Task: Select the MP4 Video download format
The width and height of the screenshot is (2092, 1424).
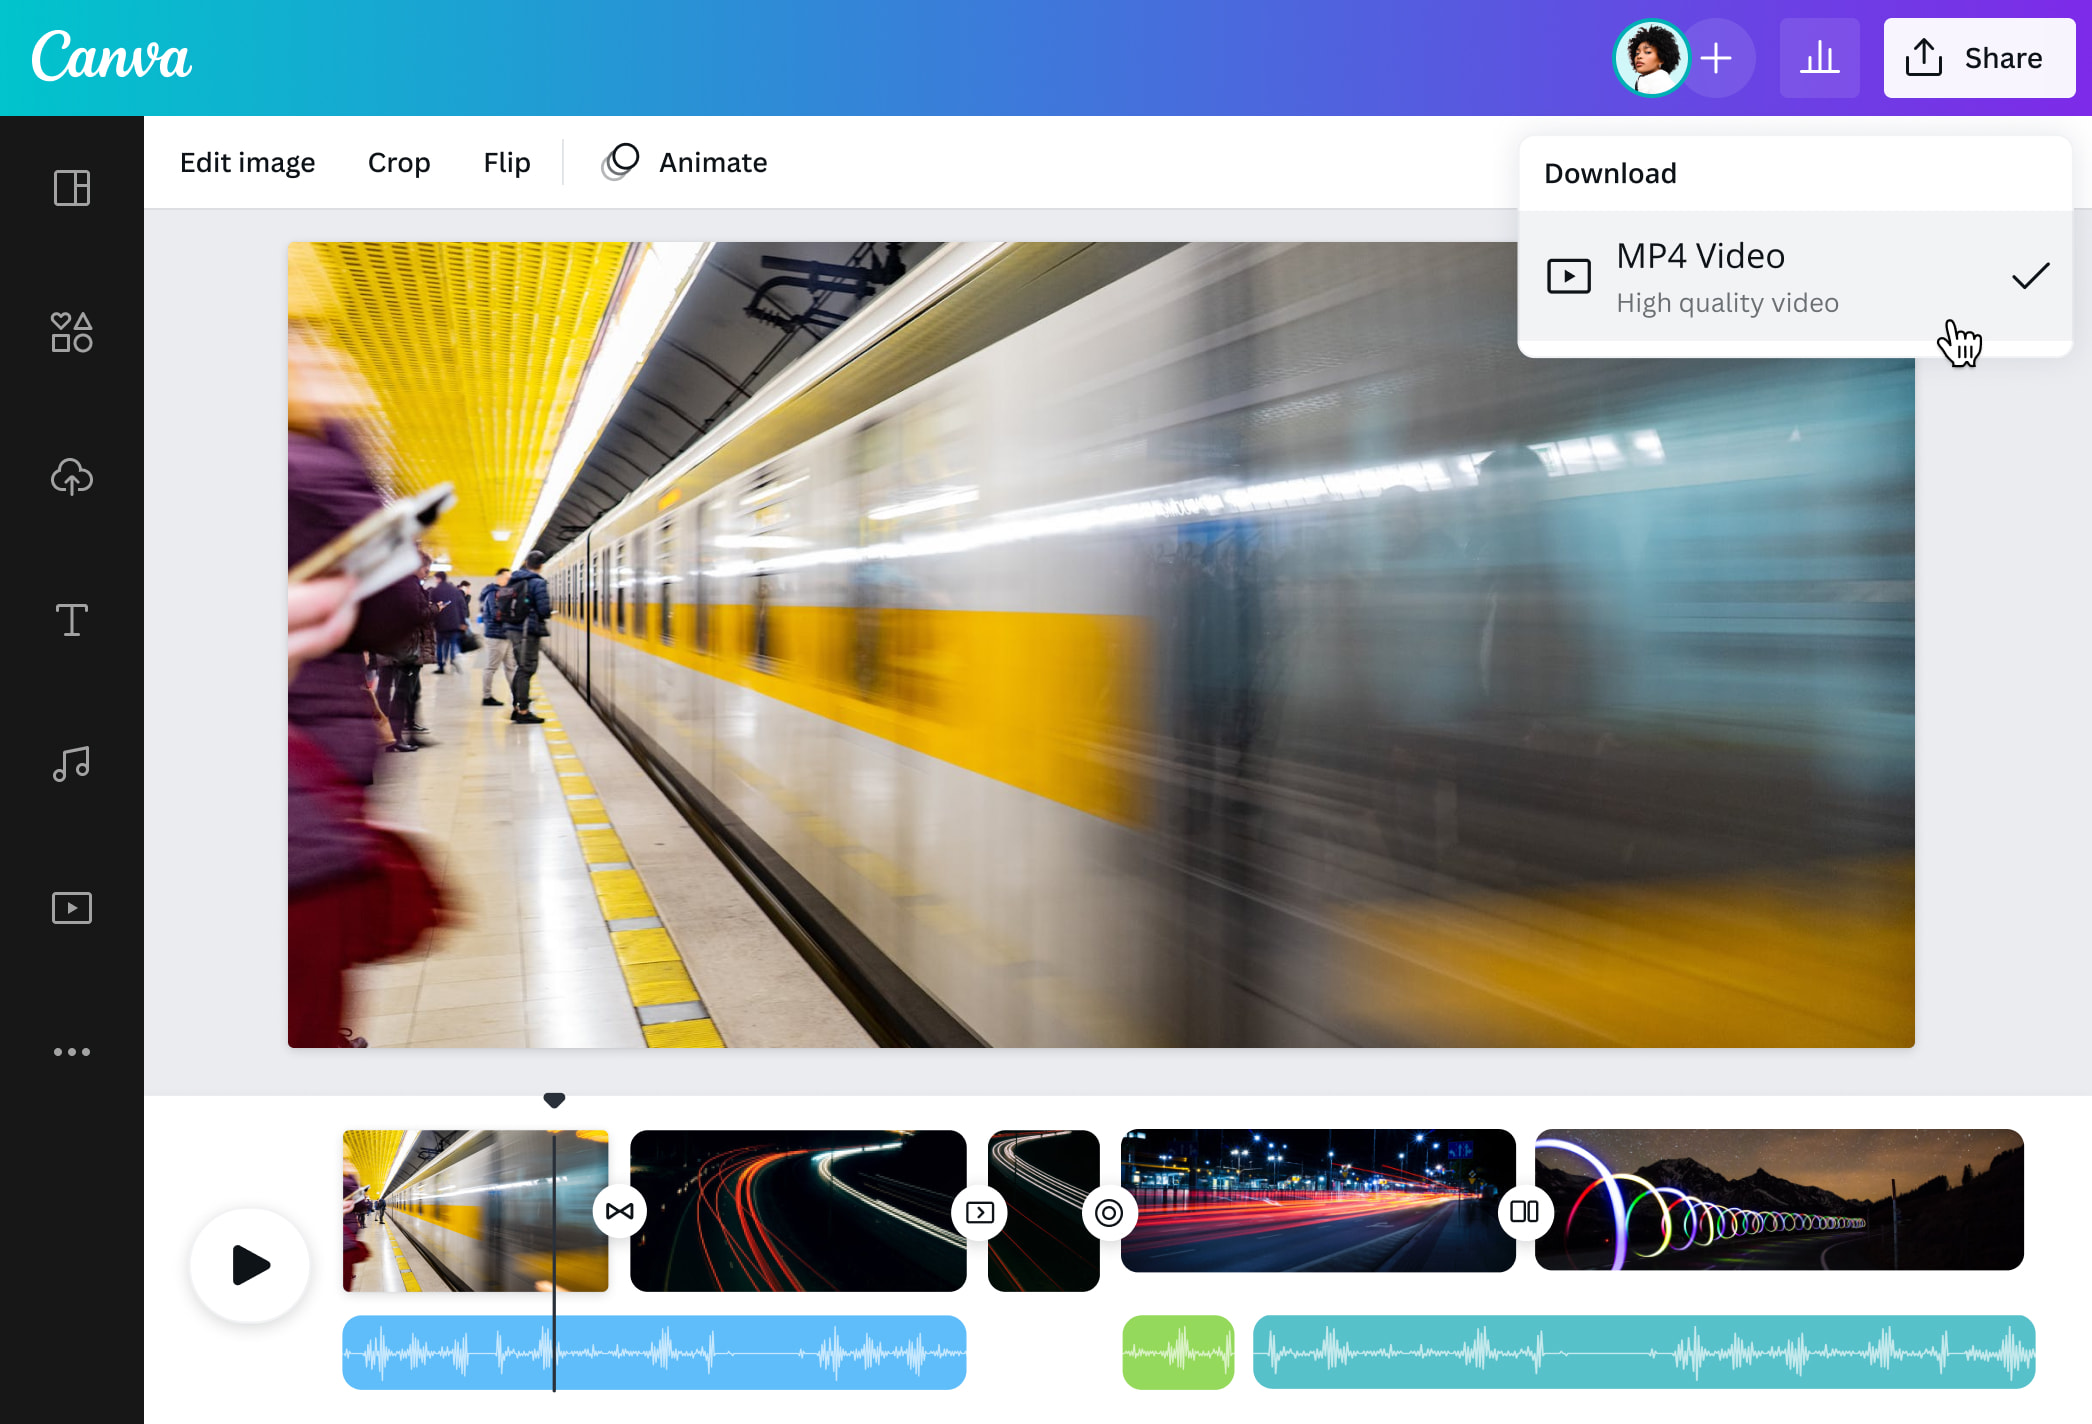Action: point(1700,275)
